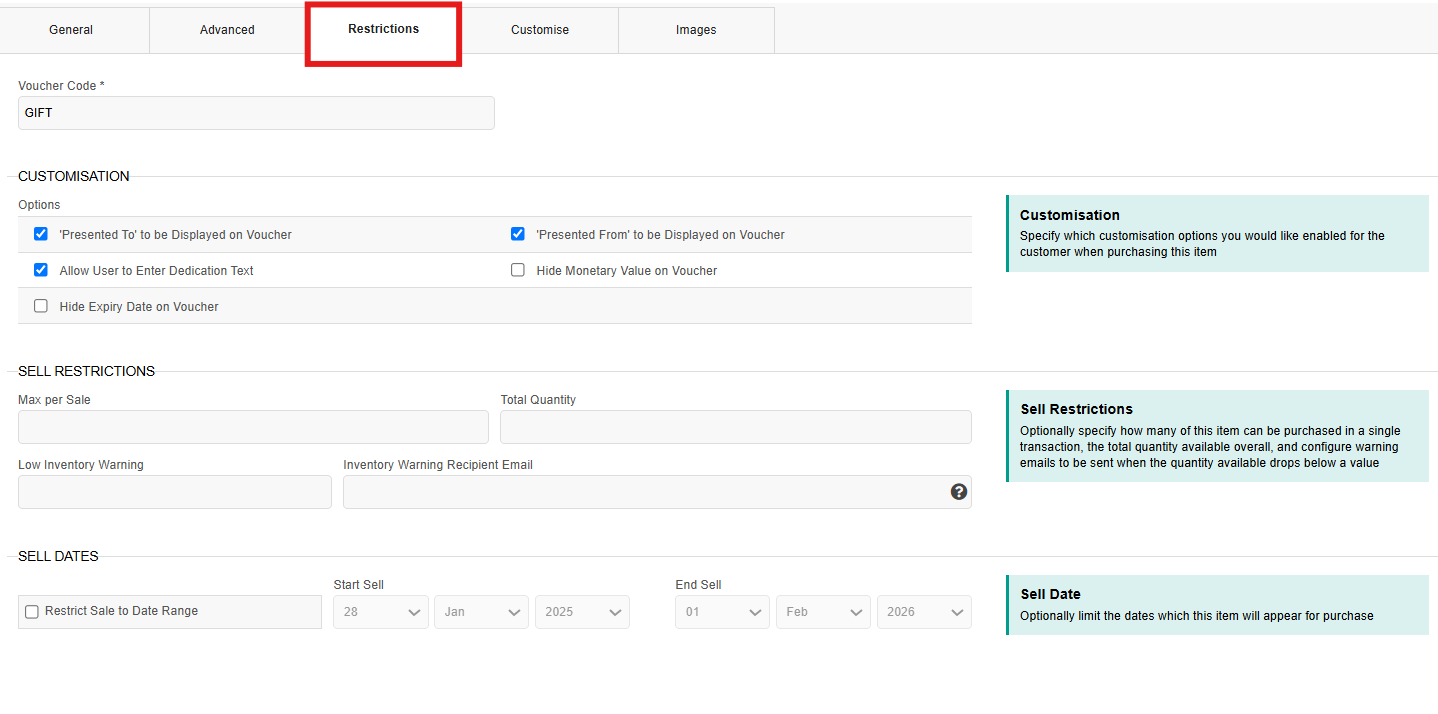1438x714 pixels.
Task: Open the Start Sell year dropdown
Action: [582, 612]
